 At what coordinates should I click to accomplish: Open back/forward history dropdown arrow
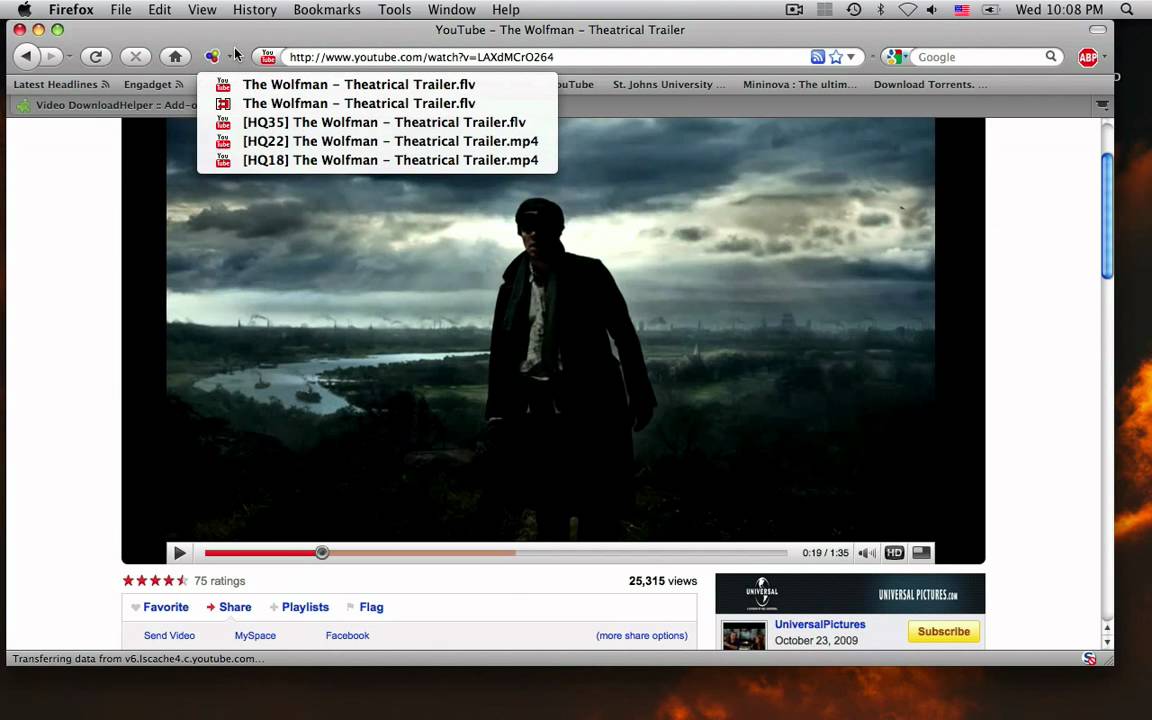[70, 57]
